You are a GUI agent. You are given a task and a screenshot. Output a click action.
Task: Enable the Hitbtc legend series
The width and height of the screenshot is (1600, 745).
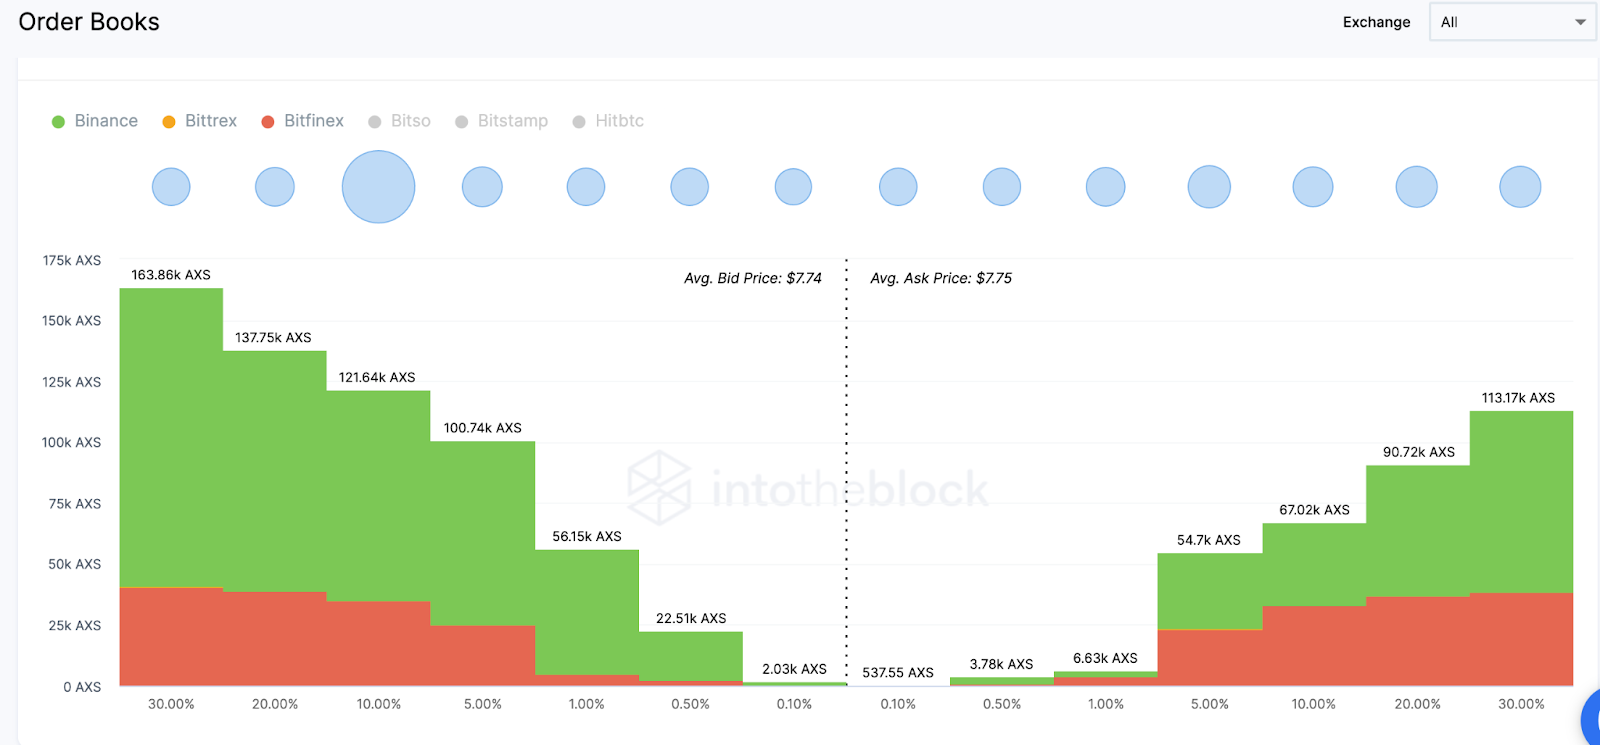[608, 121]
